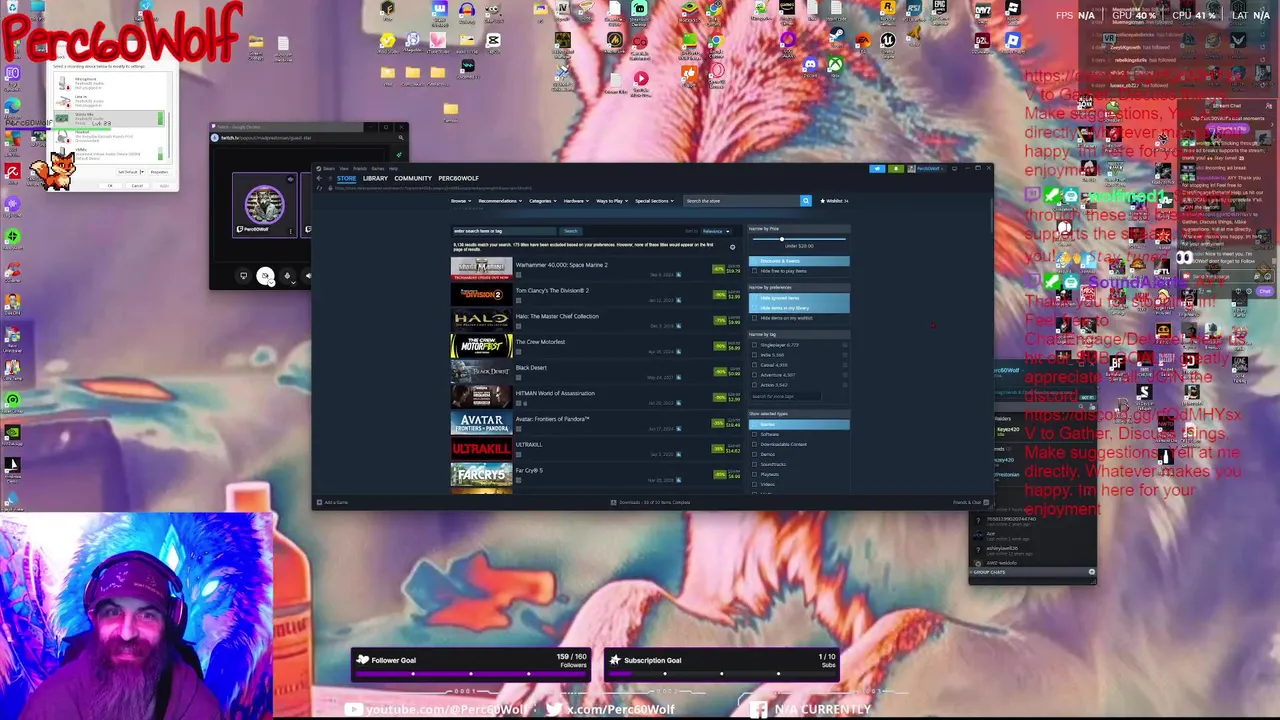The width and height of the screenshot is (1280, 720).
Task: Check the Downloadable Content type filter
Action: tap(754, 444)
